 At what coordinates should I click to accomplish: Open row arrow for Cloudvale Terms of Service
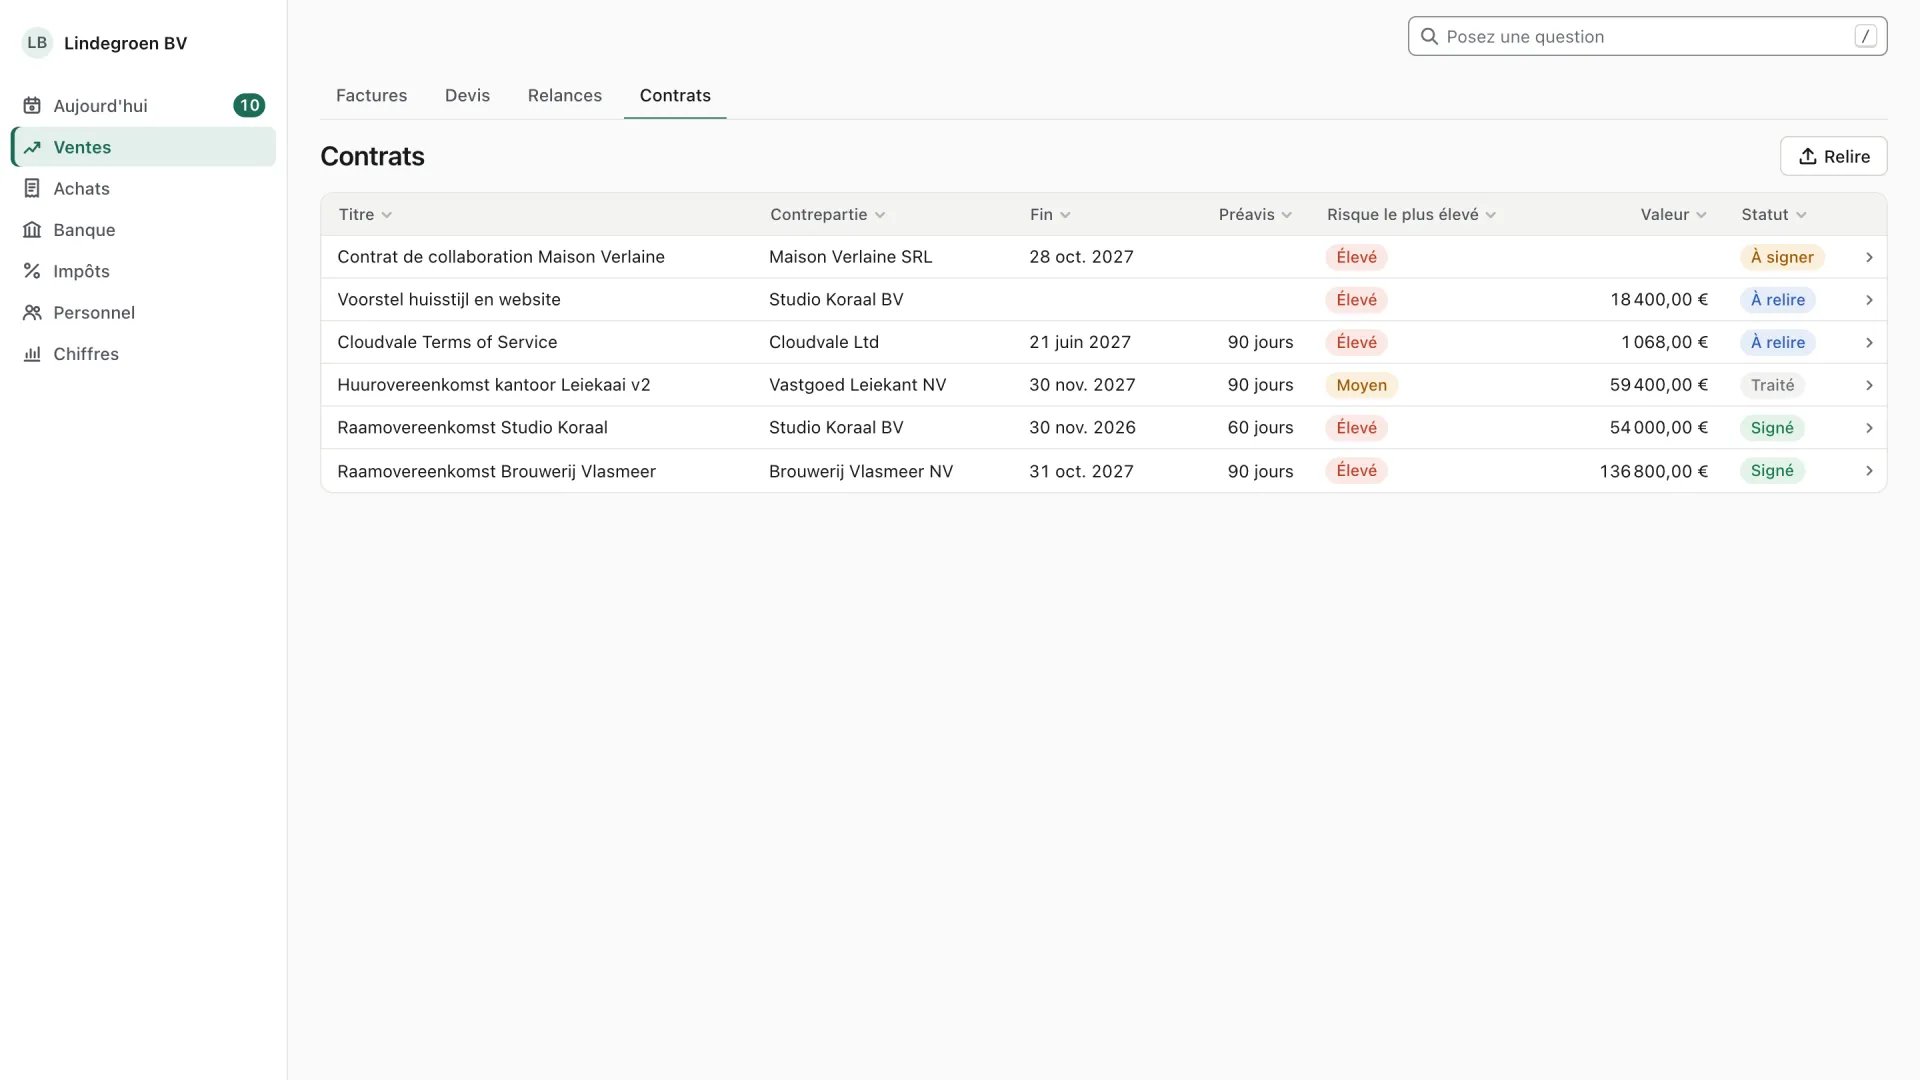(1869, 342)
